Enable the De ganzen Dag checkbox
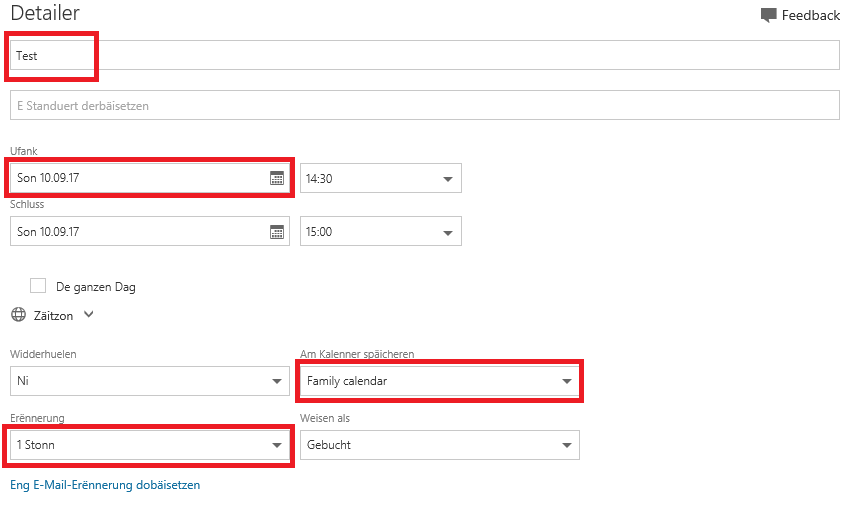The height and width of the screenshot is (505, 851). pyautogui.click(x=38, y=286)
